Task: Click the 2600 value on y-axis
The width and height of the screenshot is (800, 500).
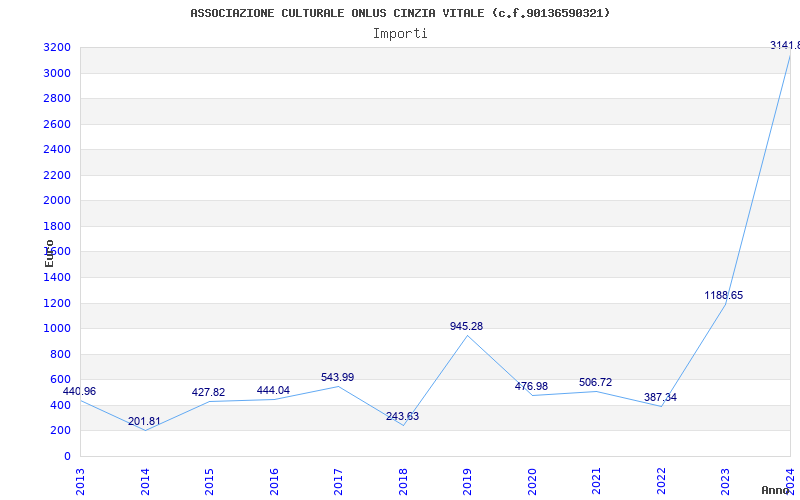Action: point(57,124)
